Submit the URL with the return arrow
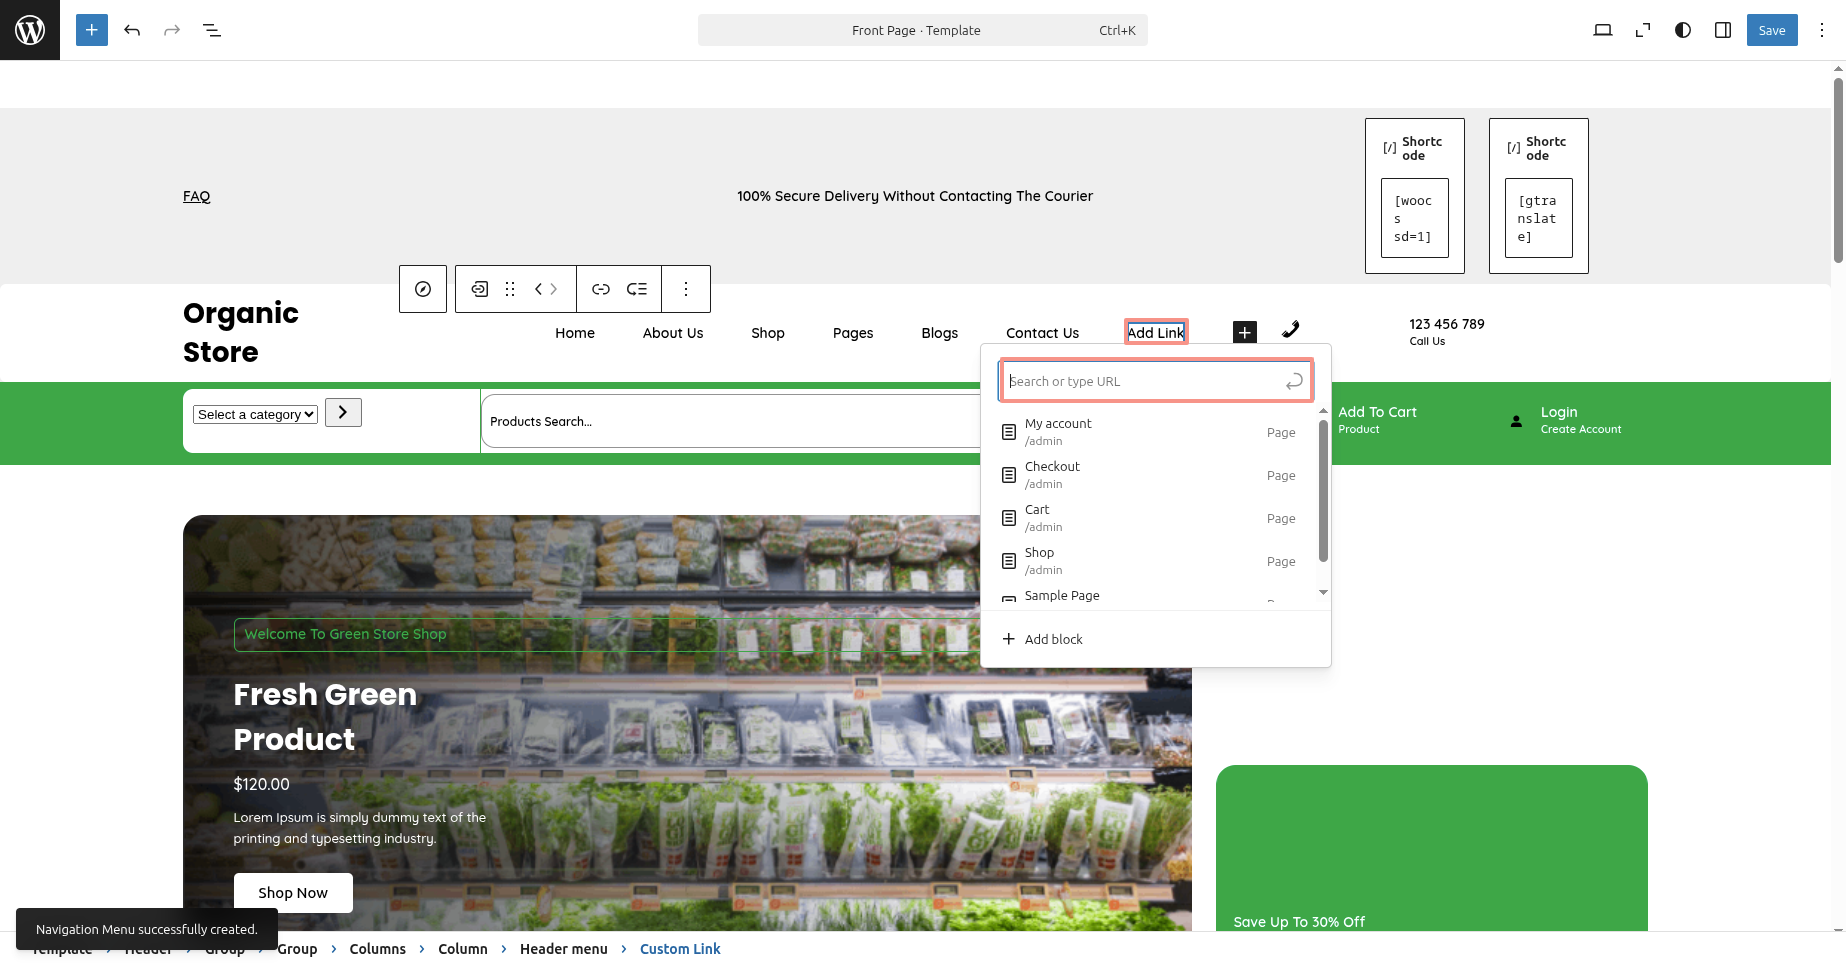Image resolution: width=1846 pixels, height=966 pixels. pos(1294,381)
